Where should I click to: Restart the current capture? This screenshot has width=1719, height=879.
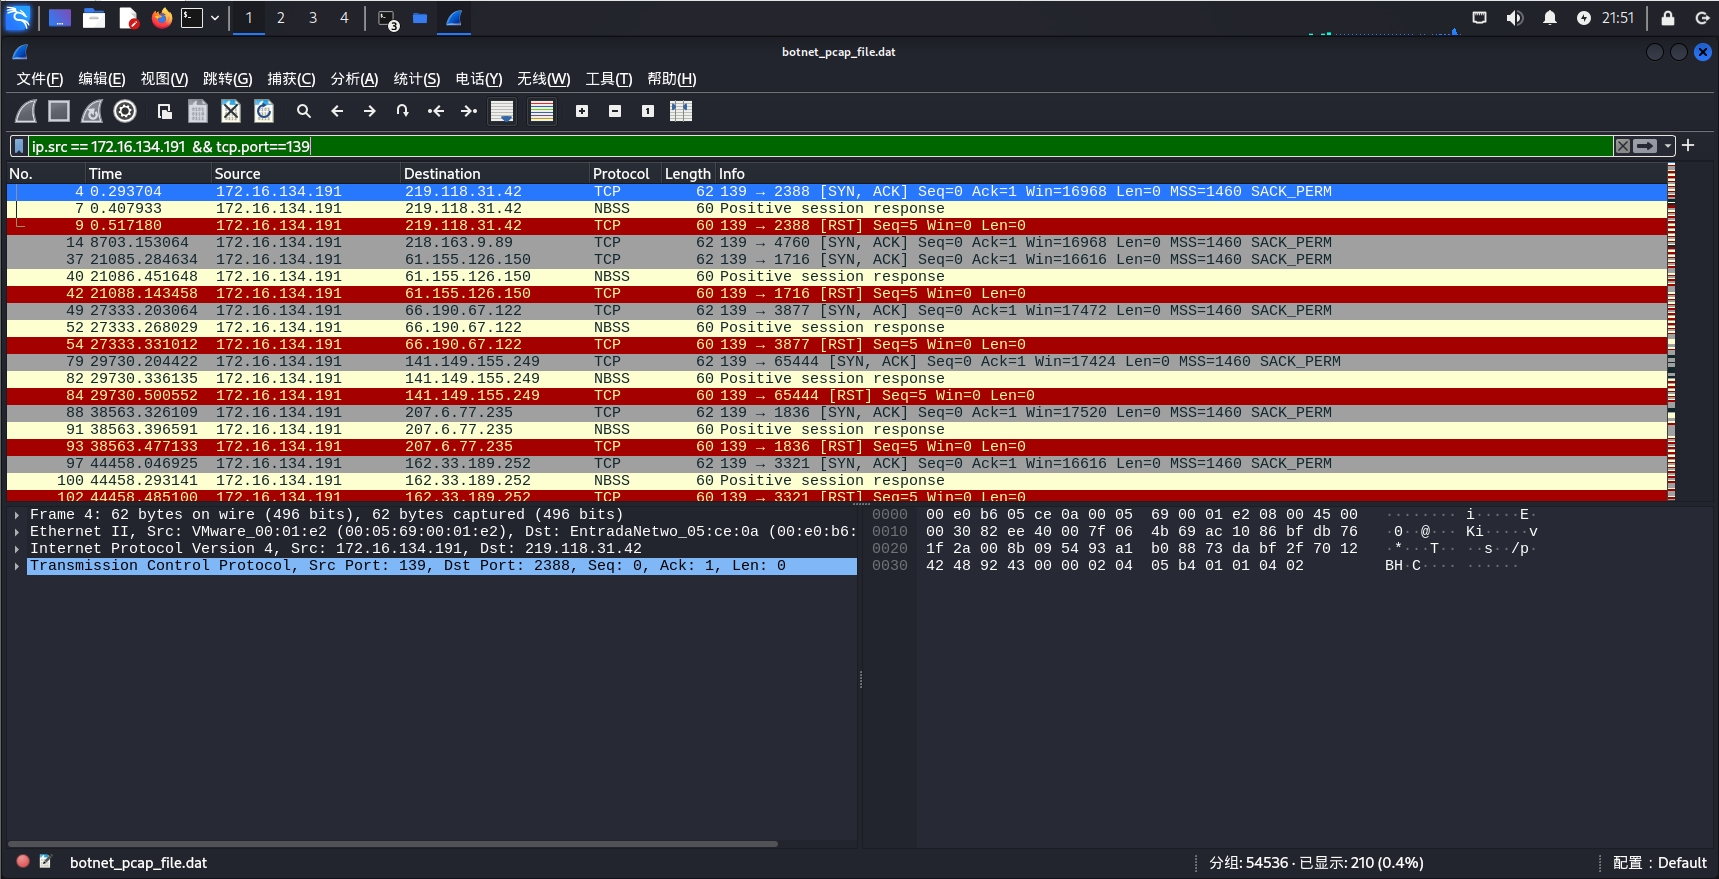(x=92, y=111)
